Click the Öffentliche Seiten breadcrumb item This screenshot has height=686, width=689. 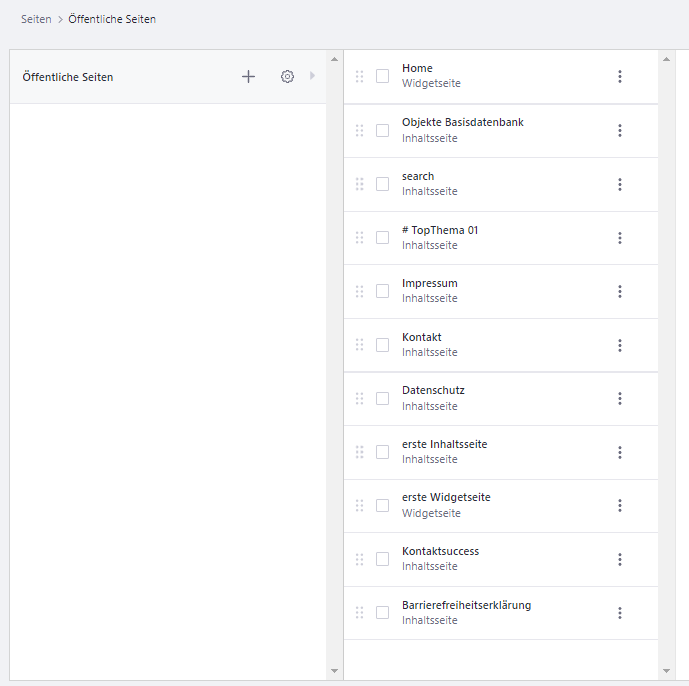[x=112, y=19]
